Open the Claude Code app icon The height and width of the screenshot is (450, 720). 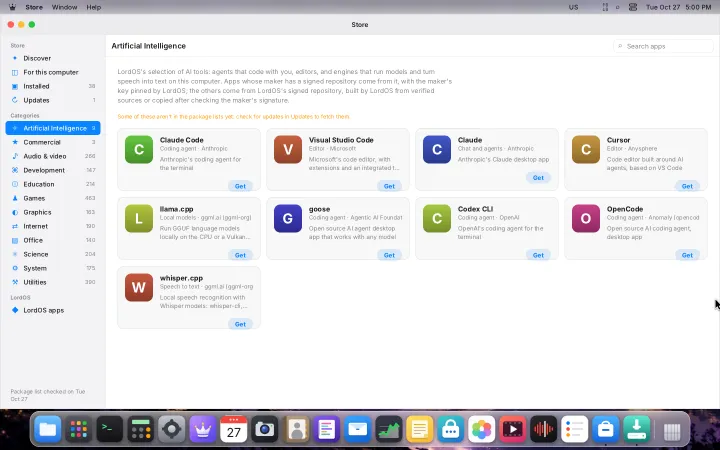139,149
